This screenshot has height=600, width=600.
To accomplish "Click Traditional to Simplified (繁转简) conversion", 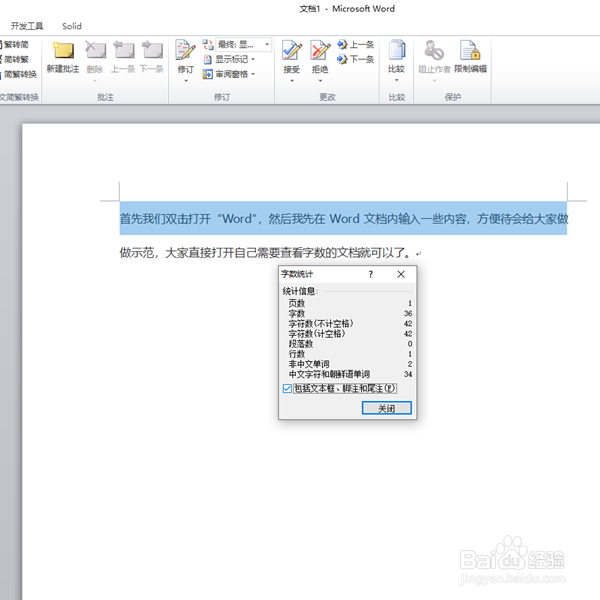I will point(15,44).
